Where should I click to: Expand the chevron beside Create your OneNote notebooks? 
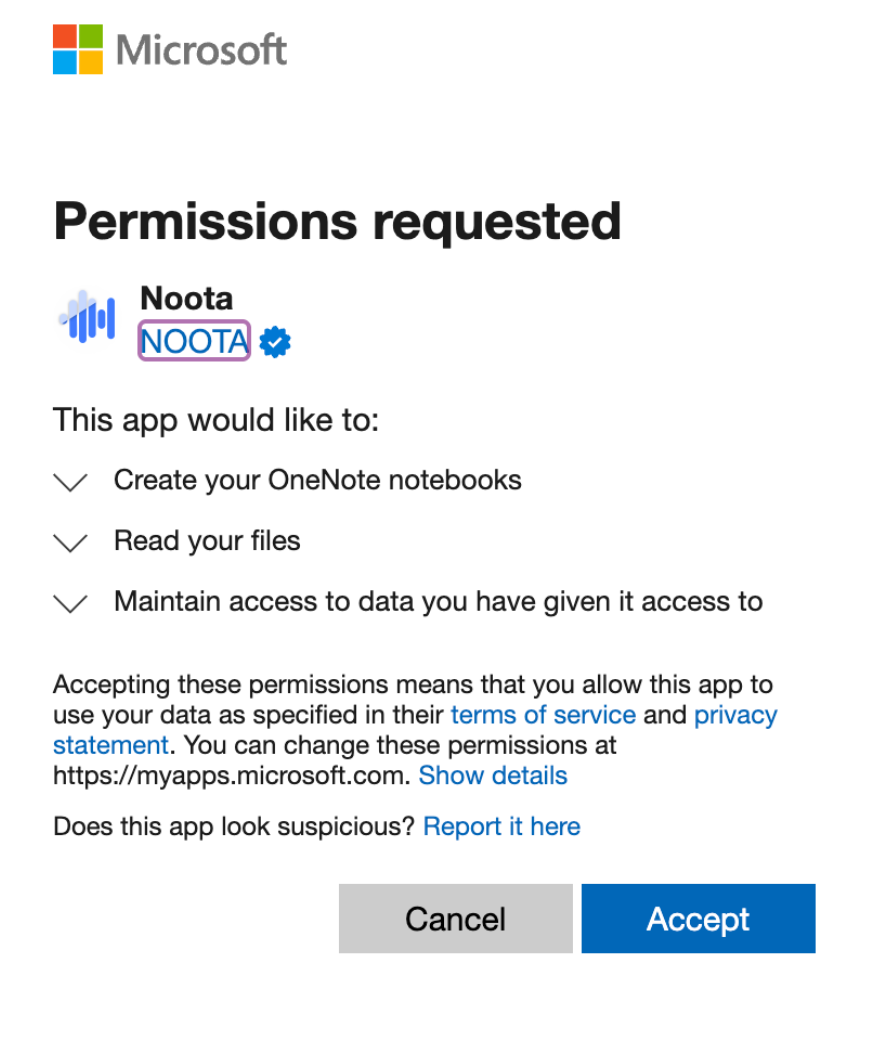click(x=70, y=482)
